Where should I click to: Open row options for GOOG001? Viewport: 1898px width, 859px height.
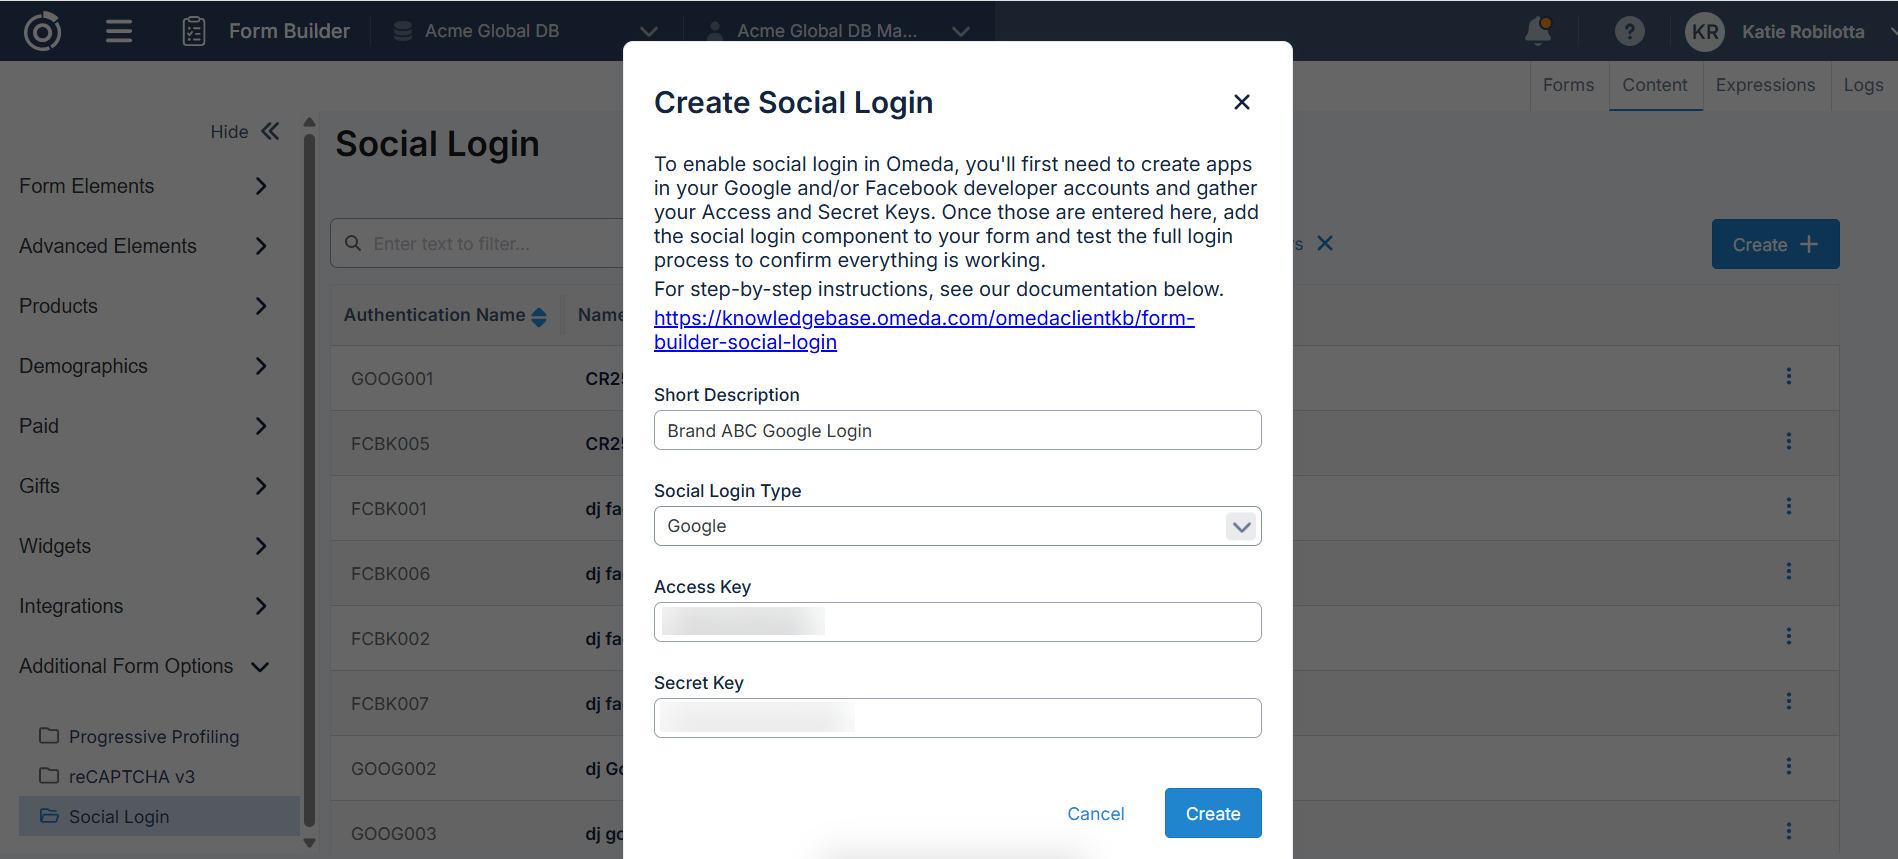1788,377
